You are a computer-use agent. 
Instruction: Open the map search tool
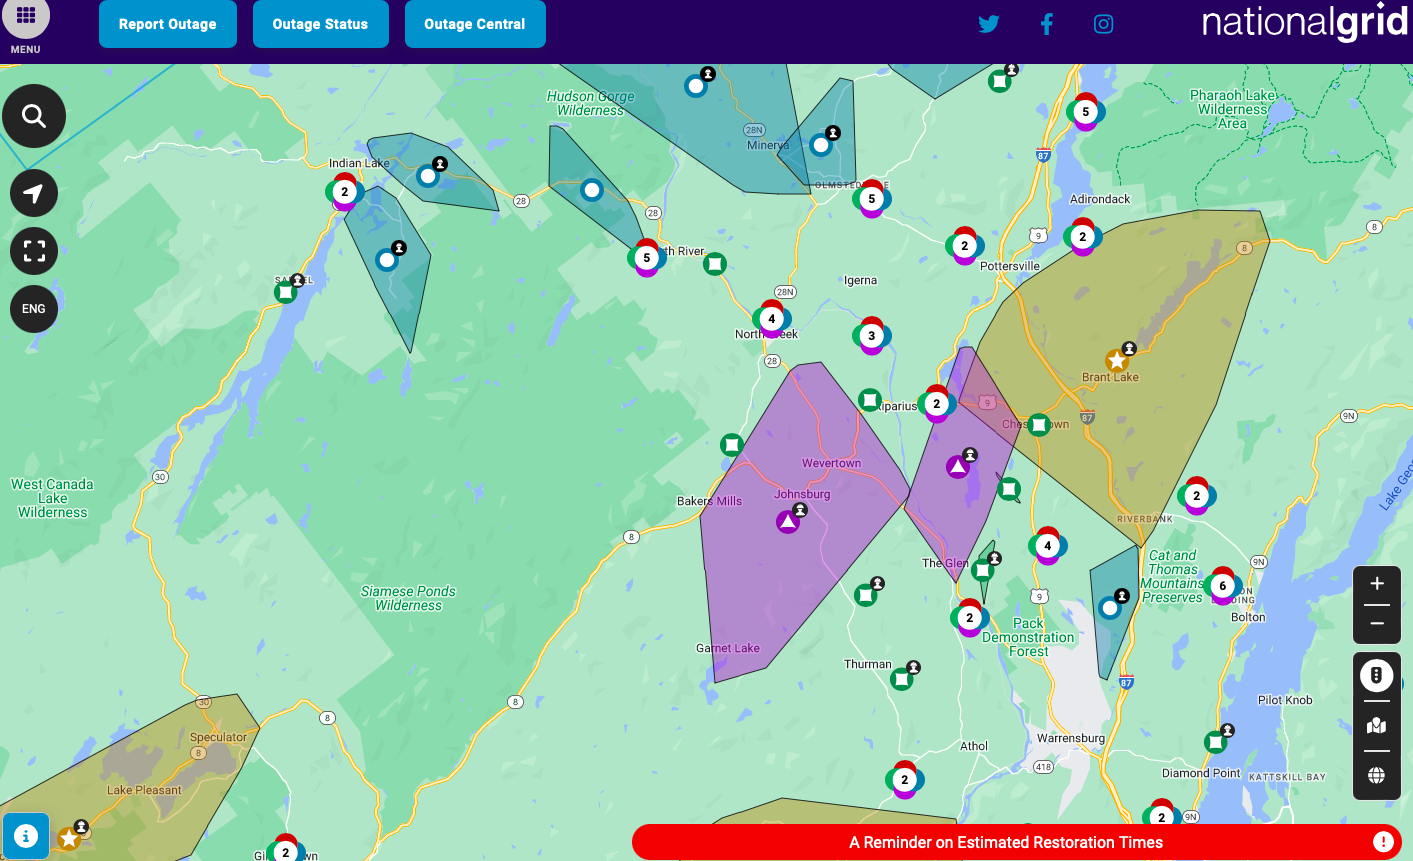click(x=34, y=116)
